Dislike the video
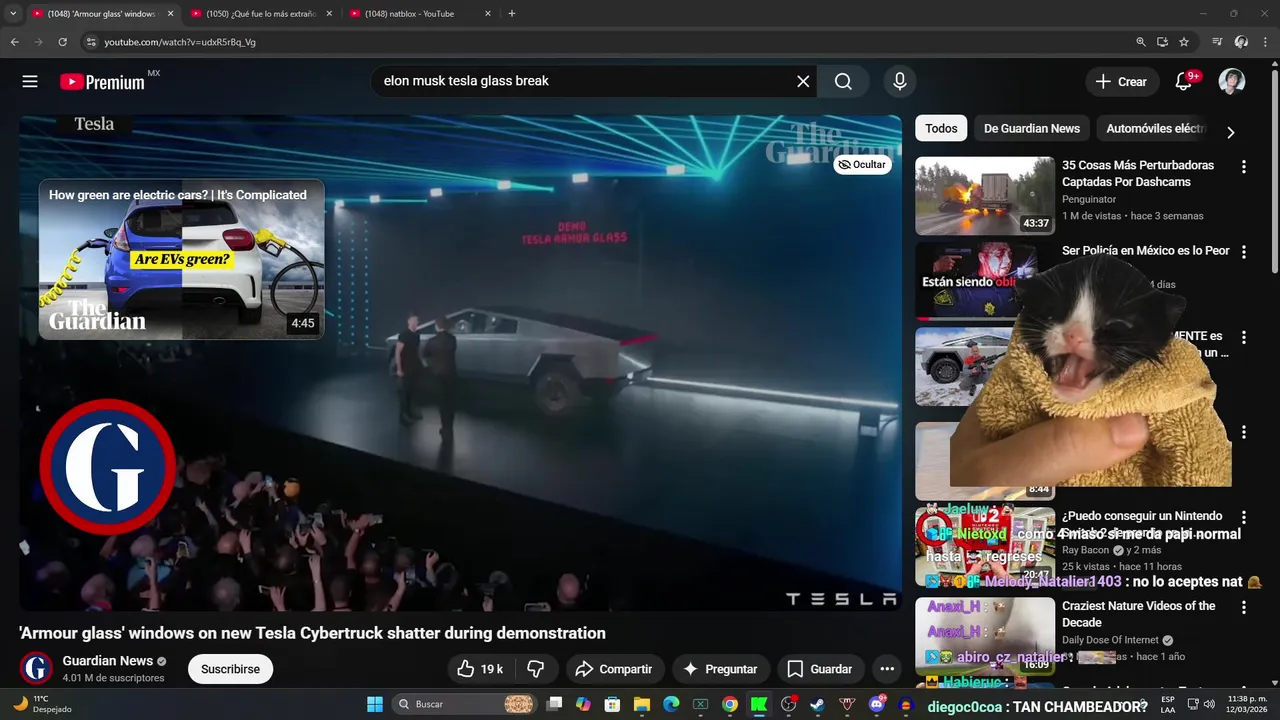Screen dimensions: 1280x720 pyautogui.click(x=536, y=669)
